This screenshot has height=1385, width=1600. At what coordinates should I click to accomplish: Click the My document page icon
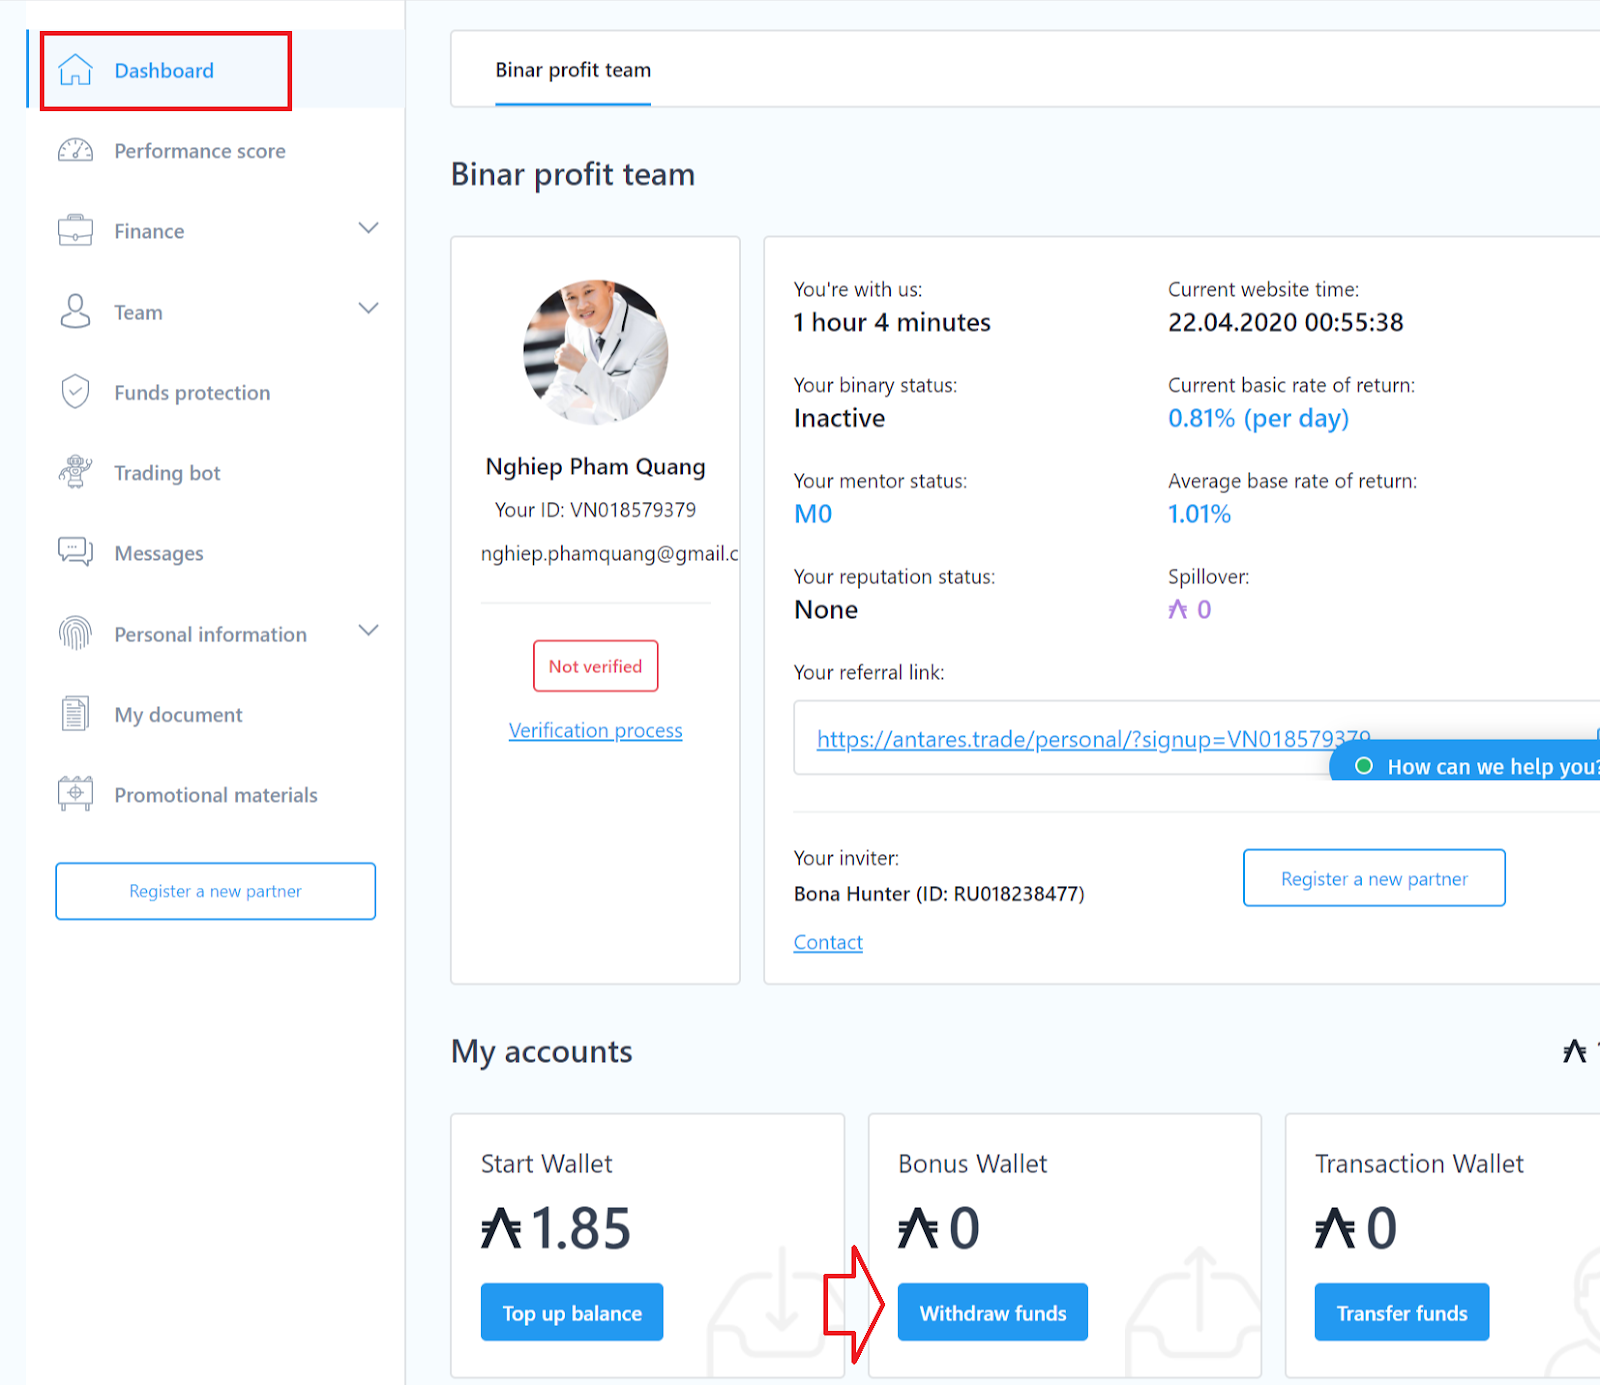point(75,714)
